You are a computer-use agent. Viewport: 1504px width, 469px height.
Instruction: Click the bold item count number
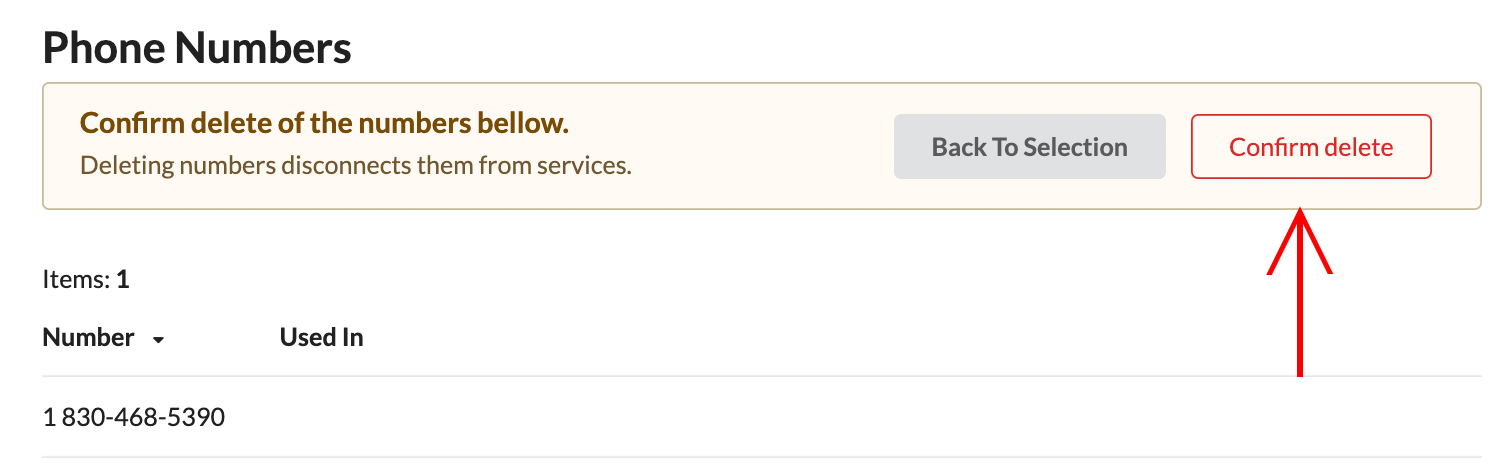123,280
